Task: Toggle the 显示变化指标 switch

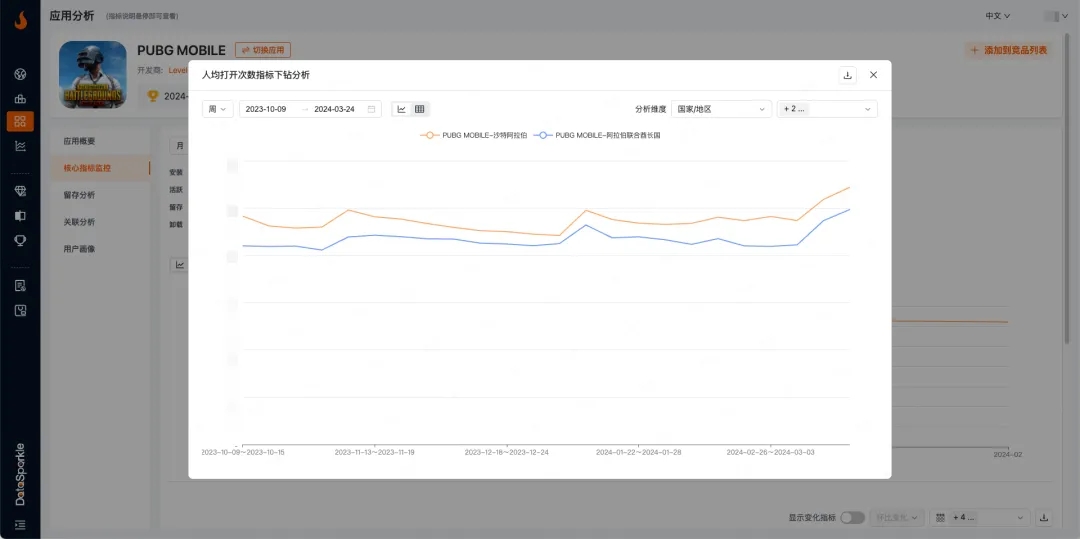Action: tap(852, 517)
